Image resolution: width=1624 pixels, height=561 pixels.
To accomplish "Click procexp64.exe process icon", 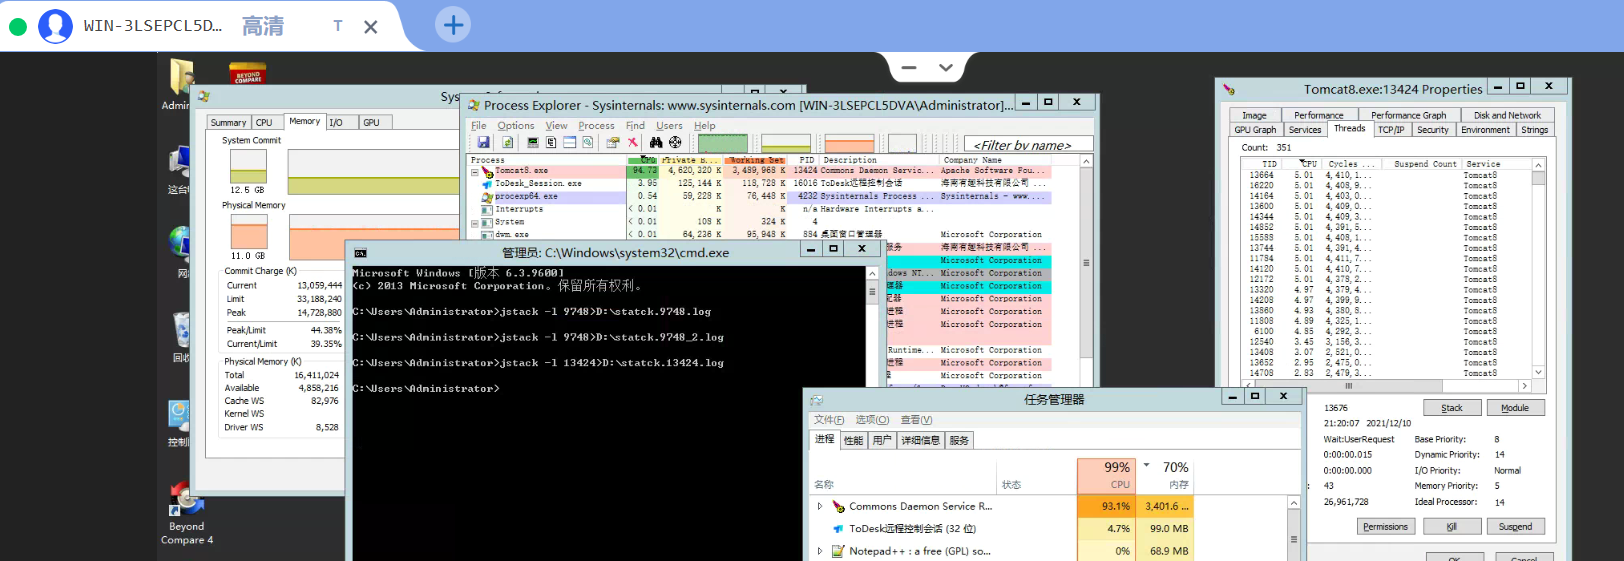I will click(487, 197).
